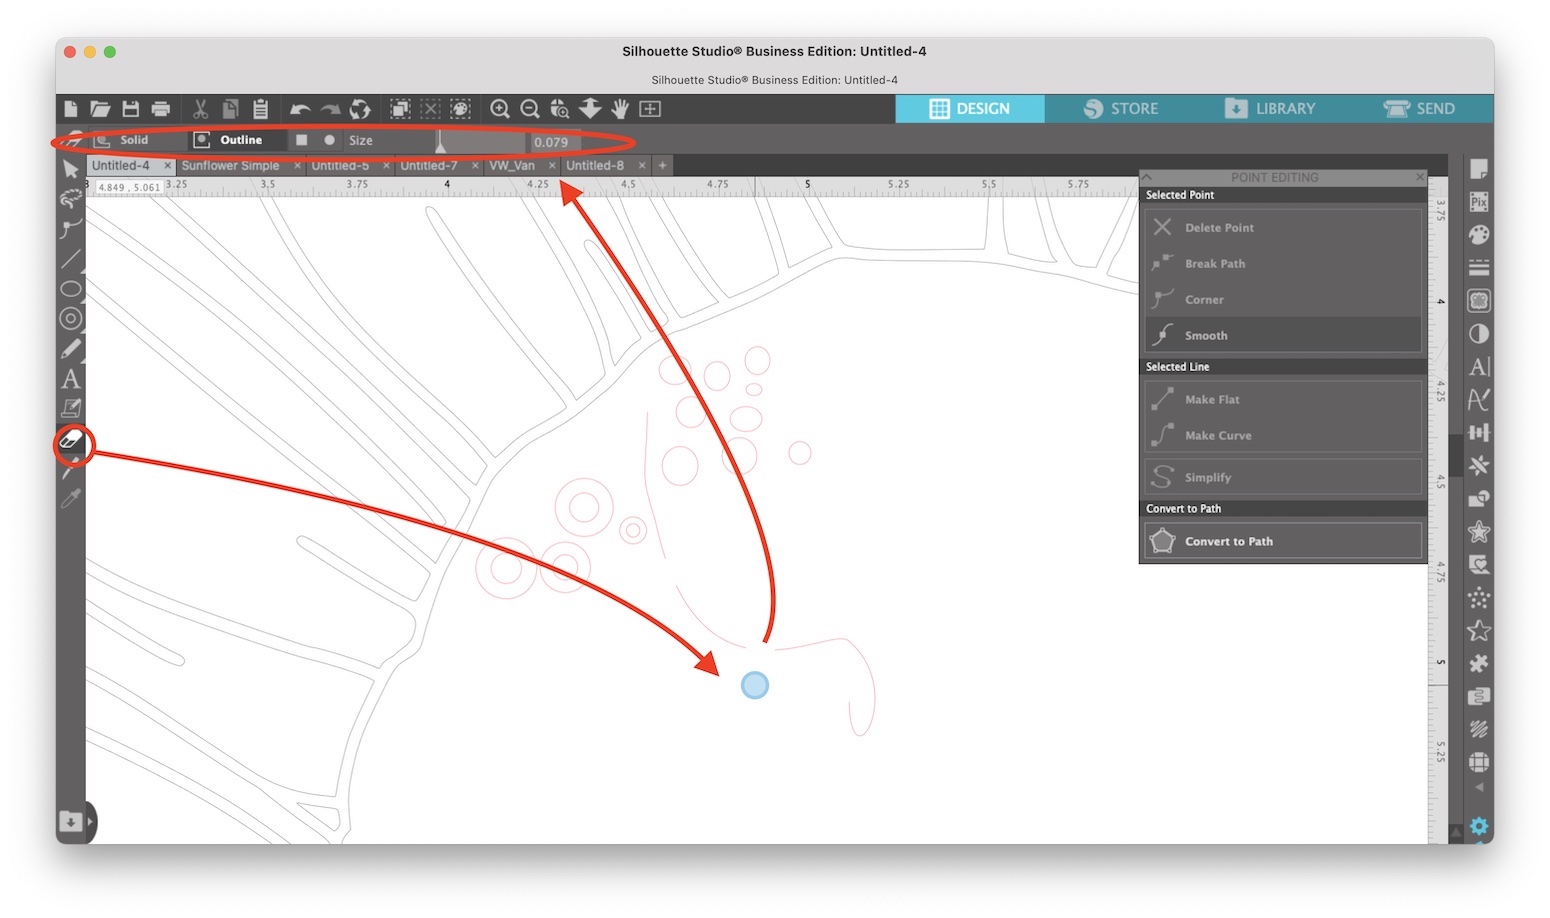
Task: Select the Eyedropper tool
Action: pos(71,499)
